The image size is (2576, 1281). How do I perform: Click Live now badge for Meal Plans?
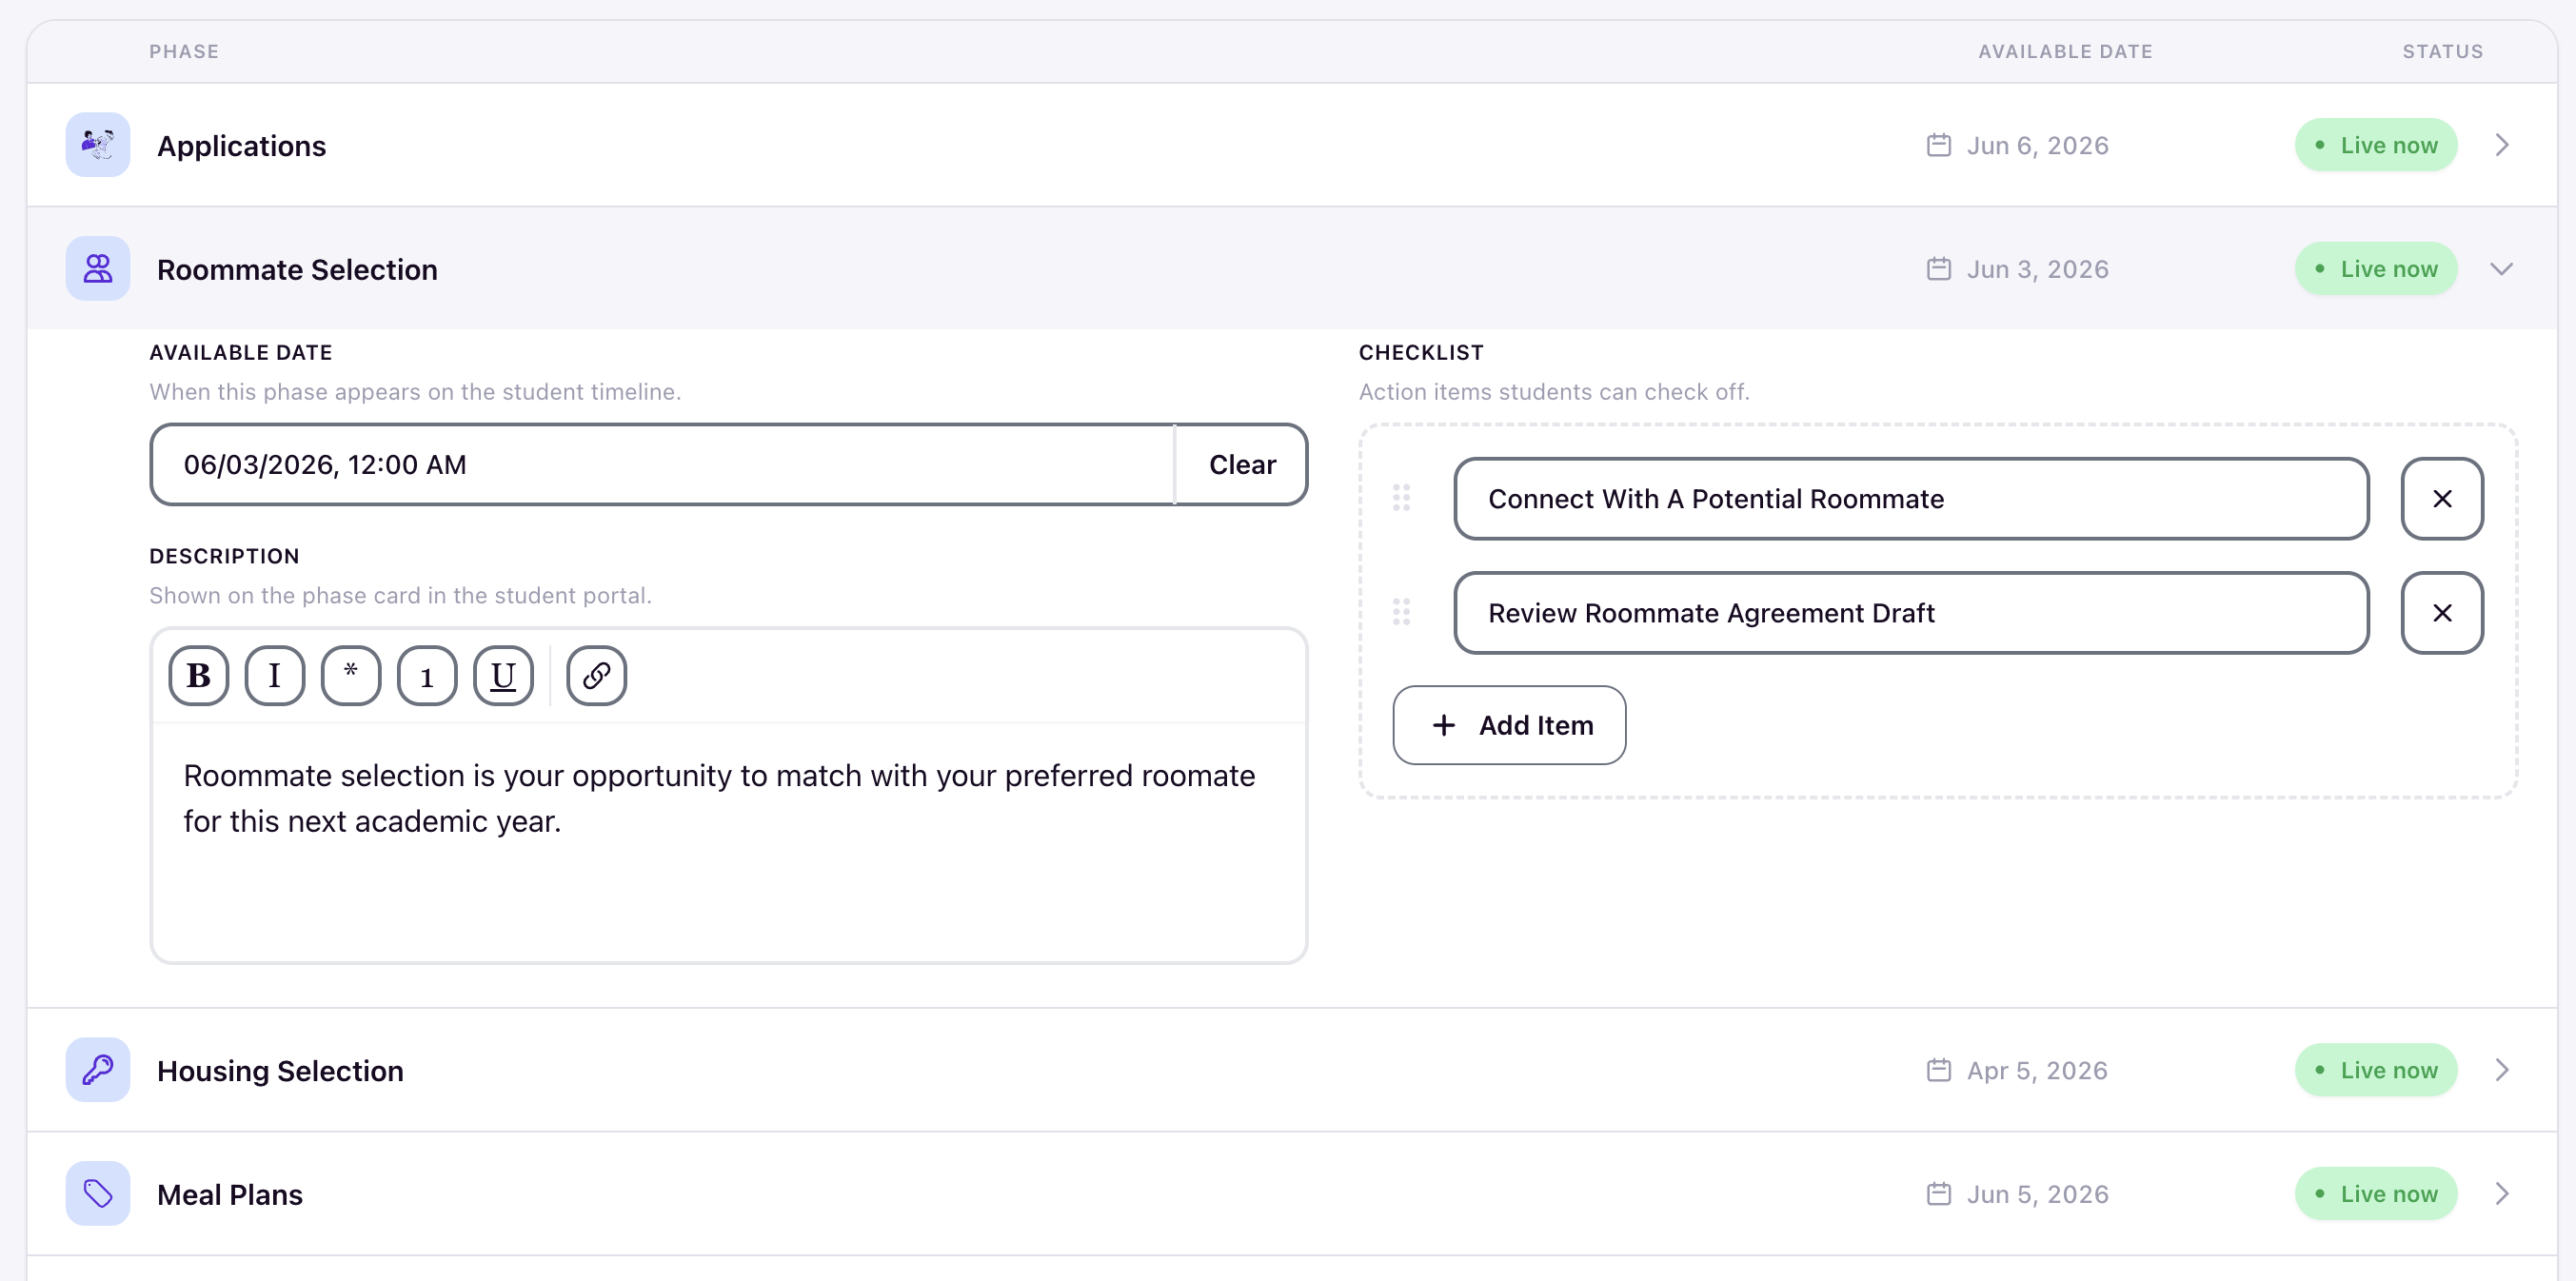2376,1194
